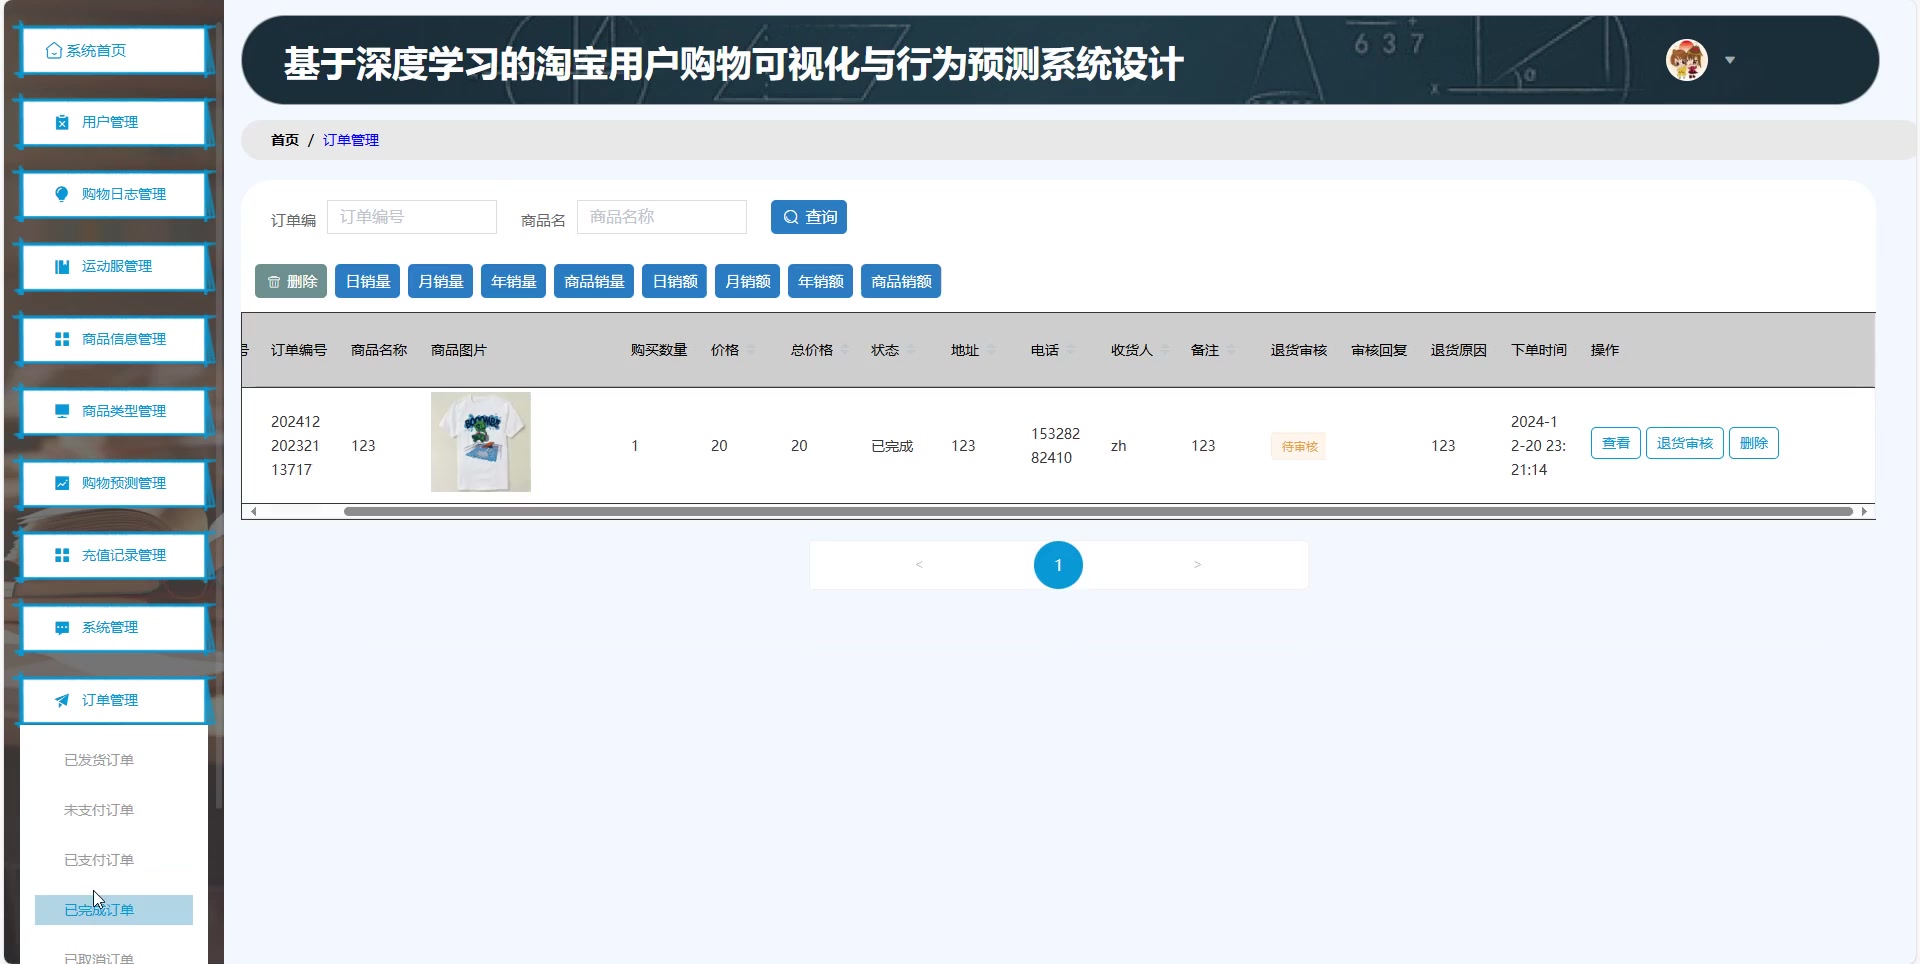Click the 商品图片 column header
Screen dimensions: 1920x964
coord(459,350)
